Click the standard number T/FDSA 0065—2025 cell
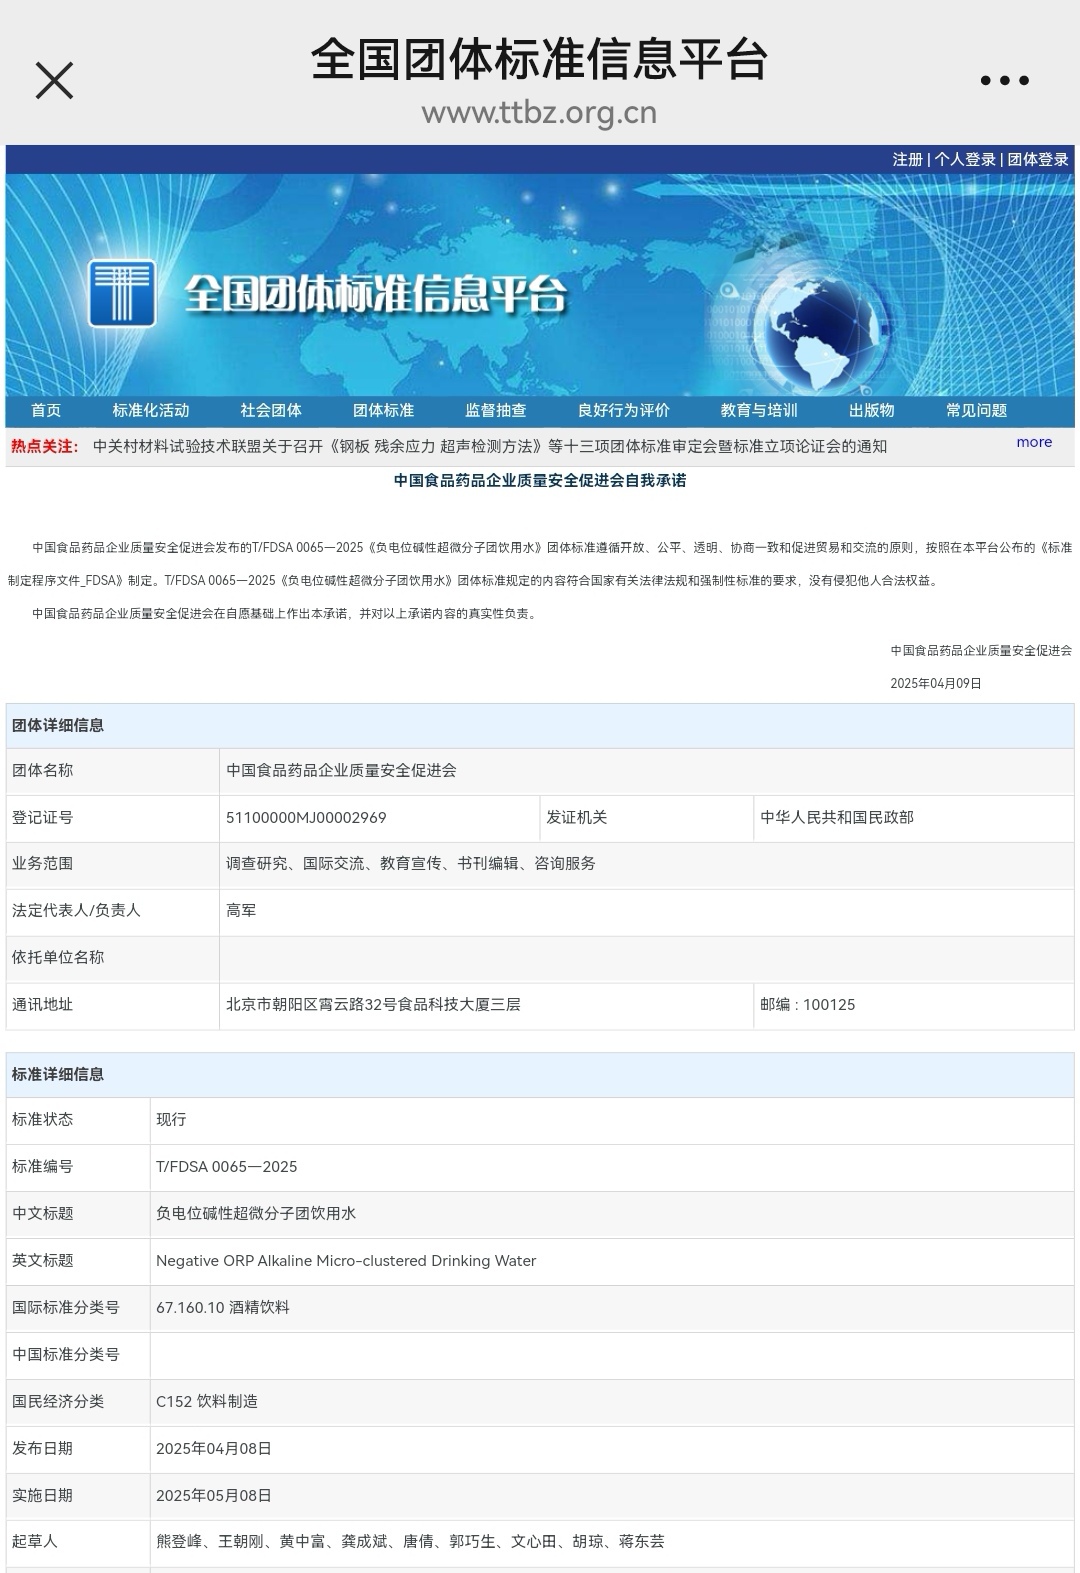The height and width of the screenshot is (1573, 1080). click(227, 1167)
